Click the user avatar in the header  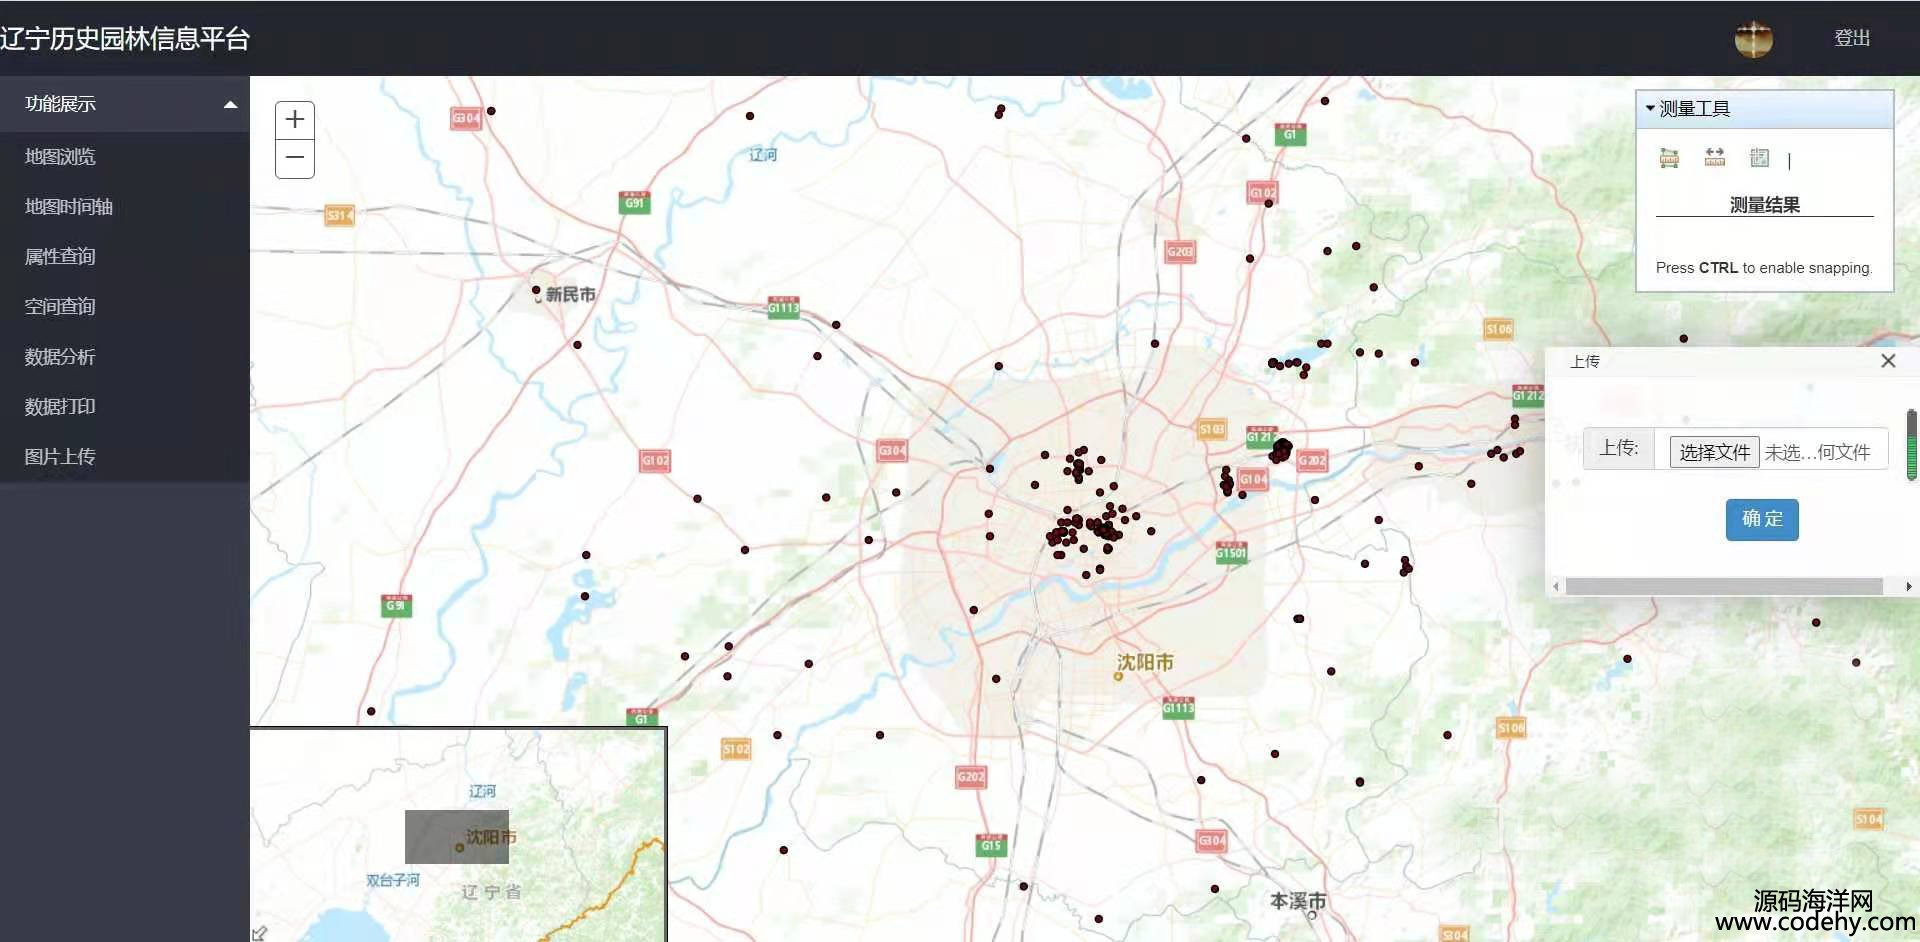point(1753,39)
